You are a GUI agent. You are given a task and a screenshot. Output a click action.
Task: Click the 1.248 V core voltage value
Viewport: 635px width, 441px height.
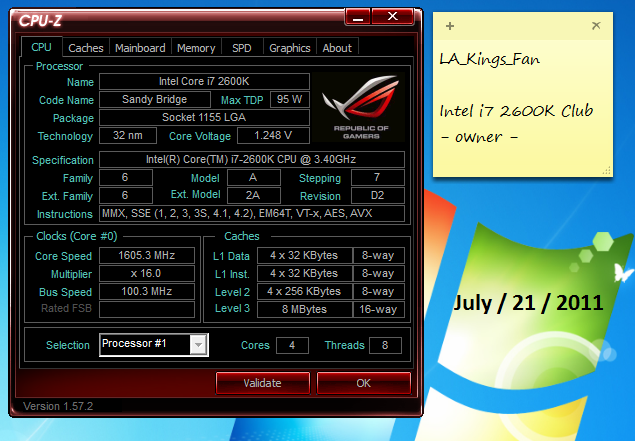tap(273, 135)
